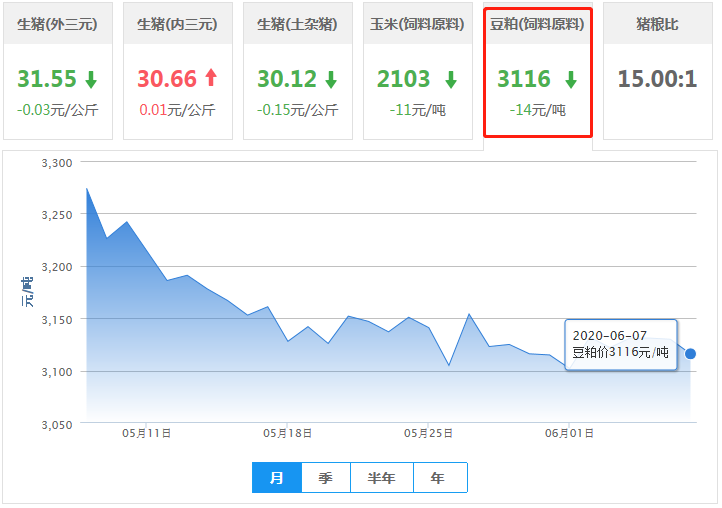This screenshot has height=508, width=722.
Task: Click the down arrow next to 30.12
Action: coord(331,79)
